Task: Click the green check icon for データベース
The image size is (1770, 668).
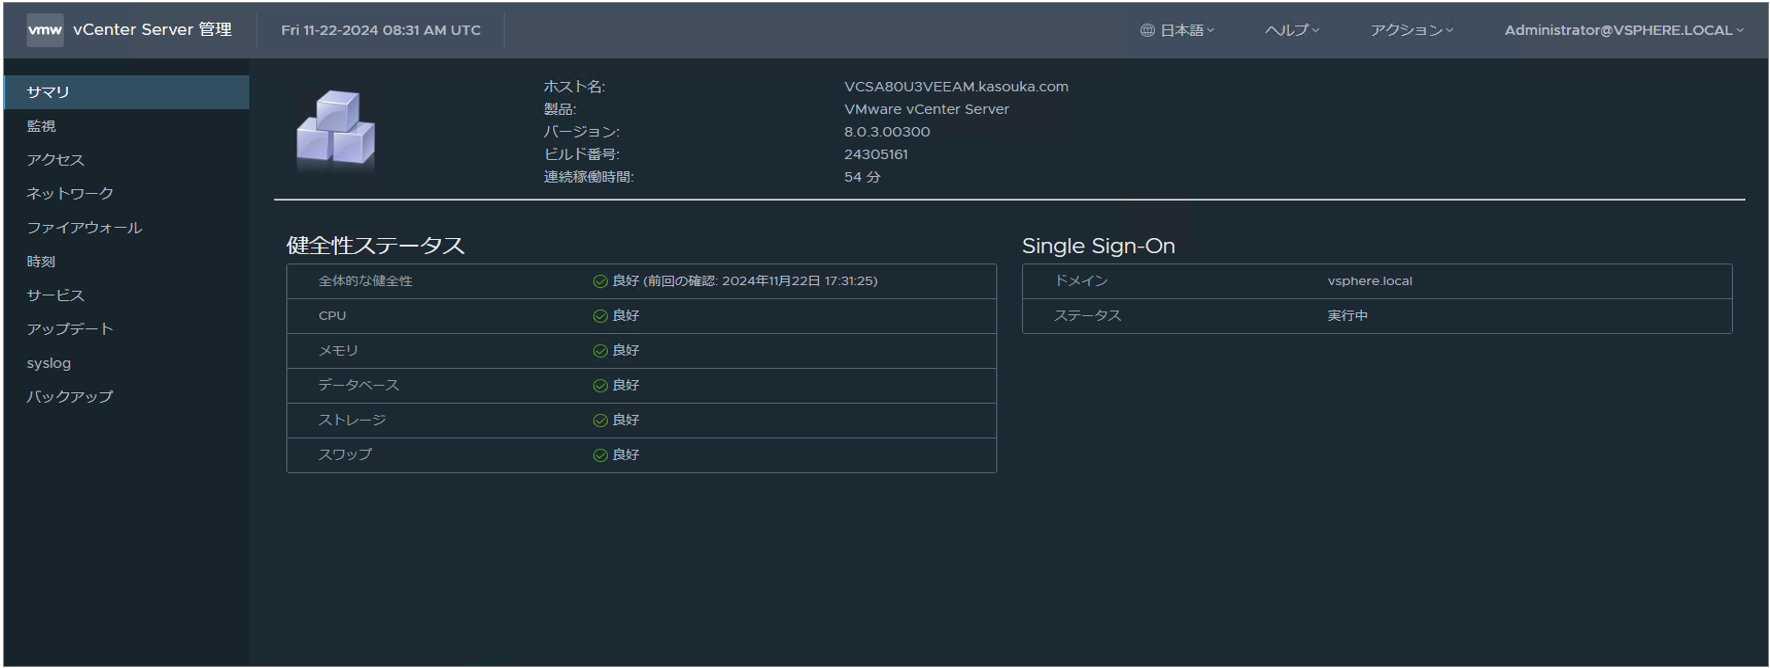Action: (x=600, y=385)
